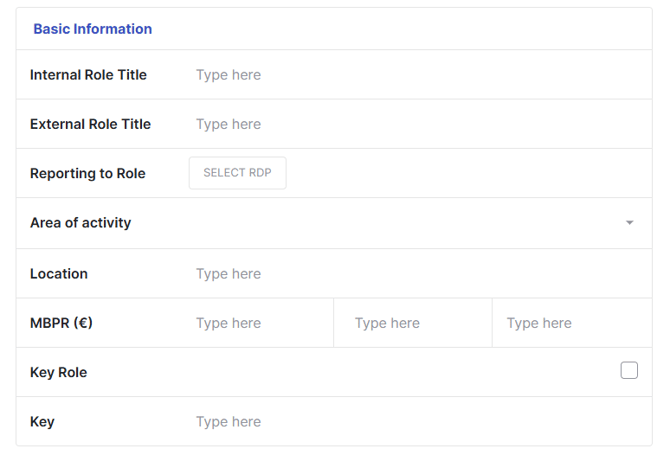
Task: Click the Location label text
Action: tap(59, 274)
